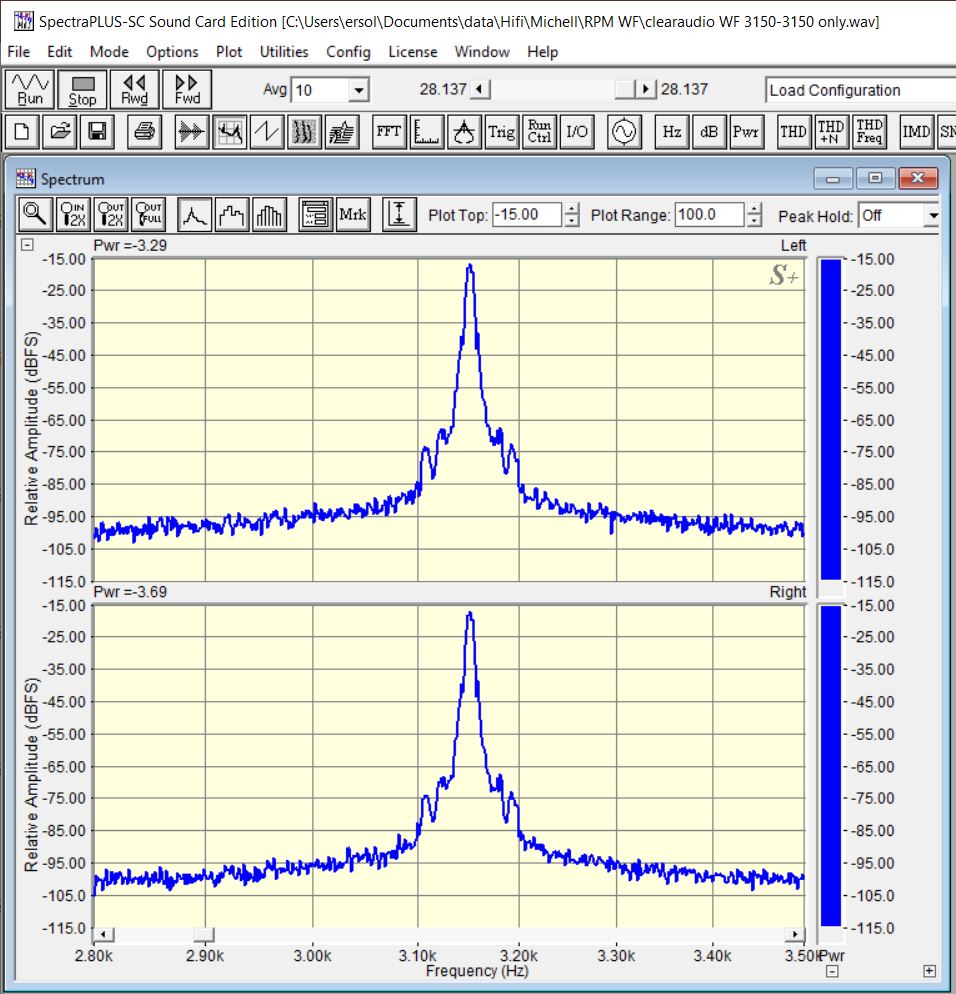Expand the Peak Hold dropdown
The height and width of the screenshot is (994, 956).
[x=932, y=215]
